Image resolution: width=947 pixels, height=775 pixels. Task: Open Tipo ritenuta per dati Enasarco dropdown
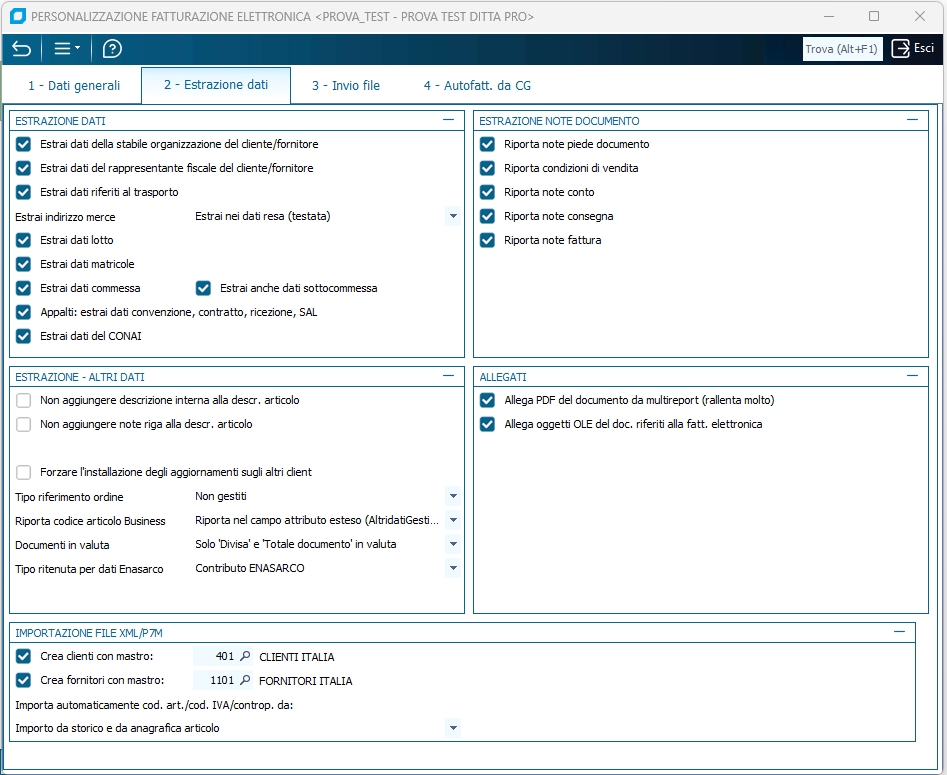pos(453,568)
